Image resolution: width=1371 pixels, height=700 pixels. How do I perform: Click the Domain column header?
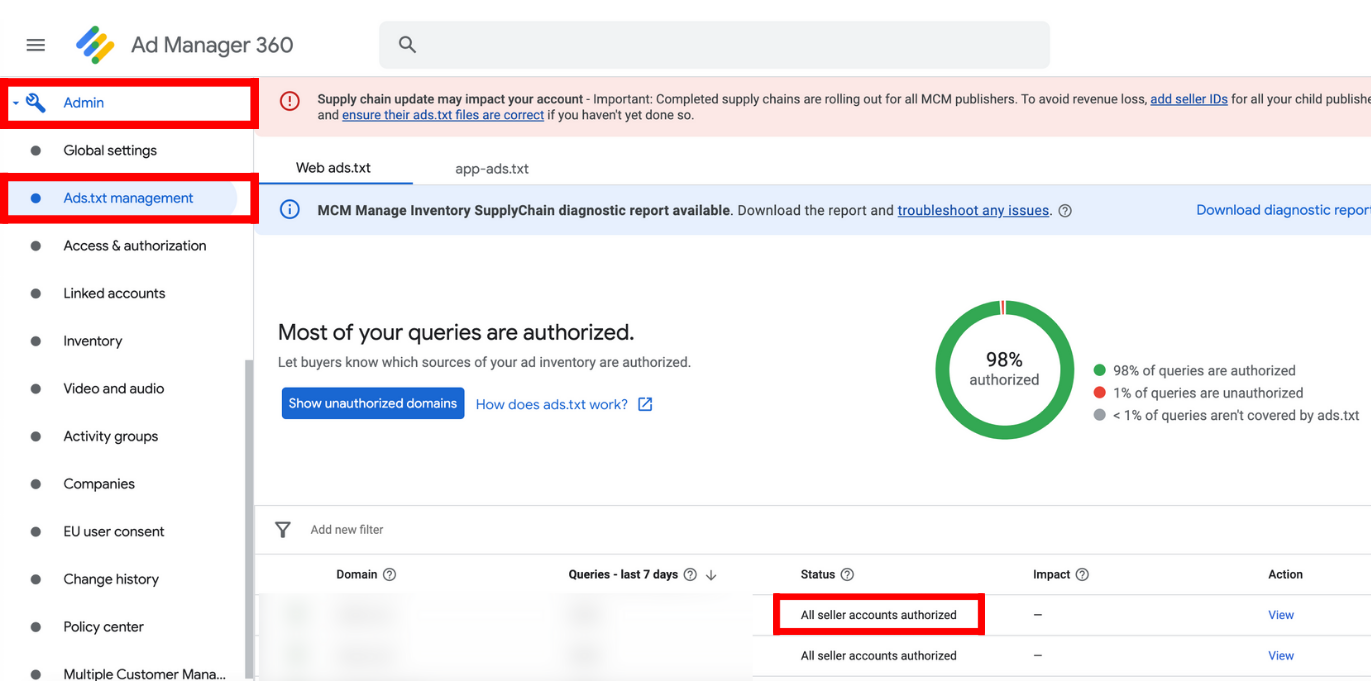pos(357,575)
